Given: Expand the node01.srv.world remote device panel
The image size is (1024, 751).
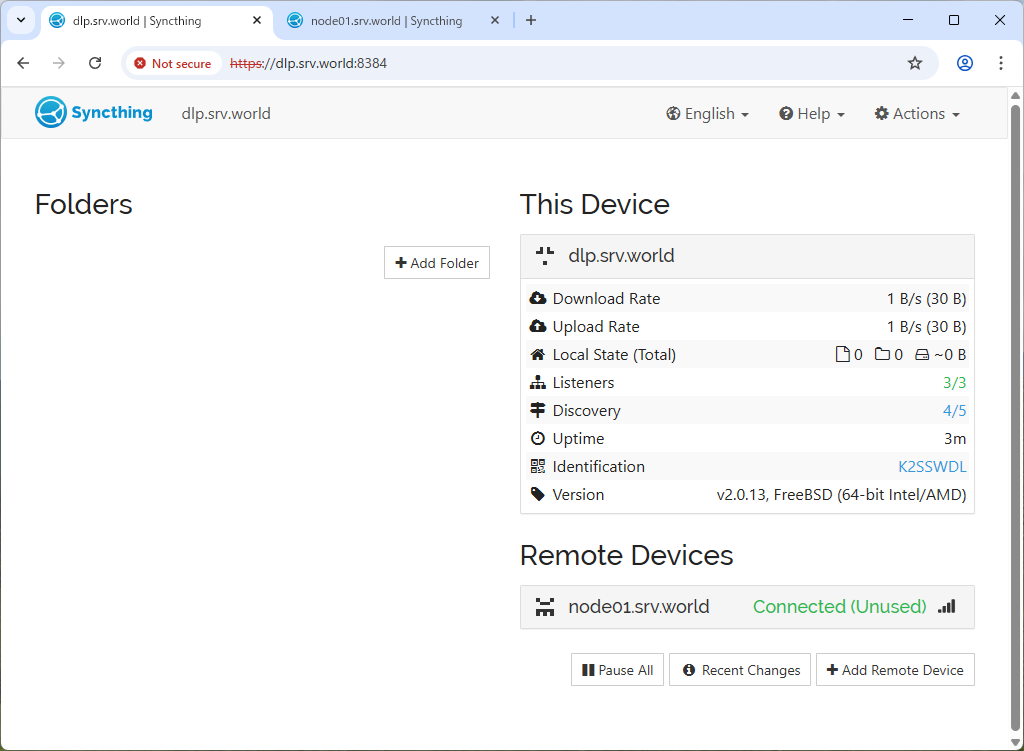Looking at the screenshot, I should (x=638, y=607).
